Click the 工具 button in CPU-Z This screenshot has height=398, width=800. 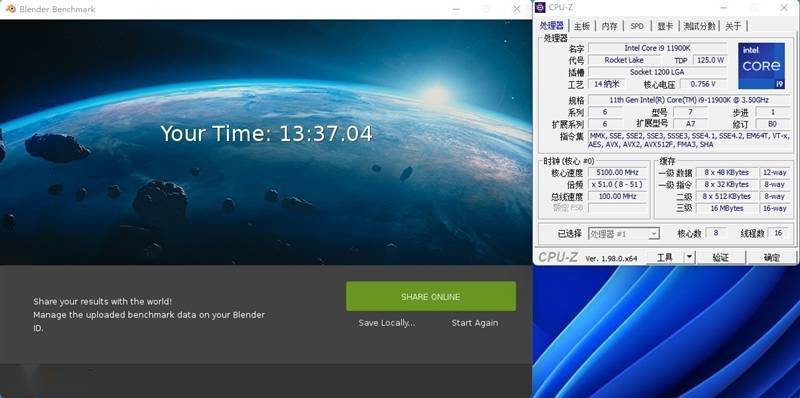[x=665, y=258]
